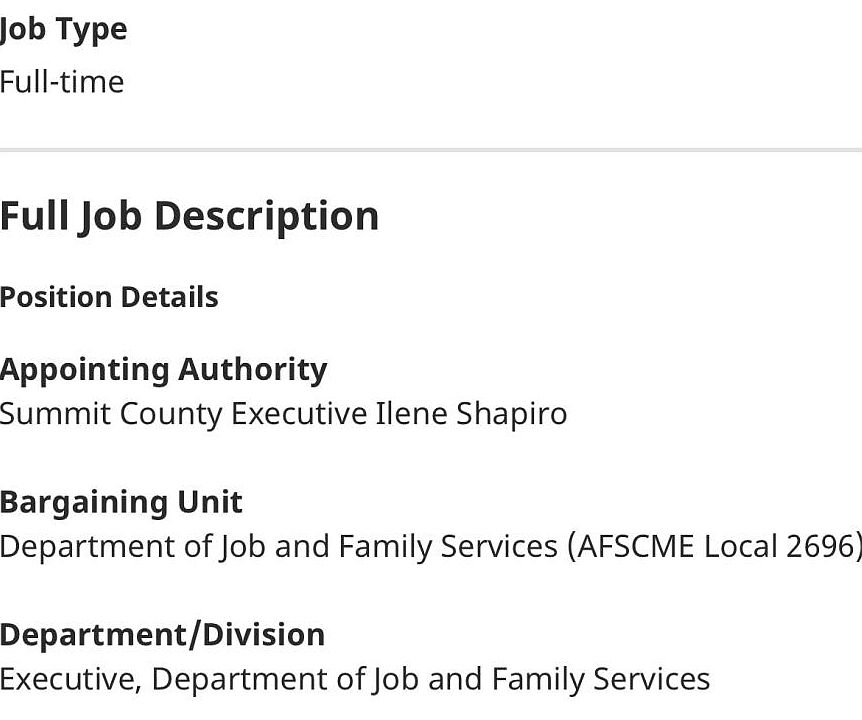The width and height of the screenshot is (862, 720).
Task: Click the "Full-time" job type value
Action: (62, 81)
